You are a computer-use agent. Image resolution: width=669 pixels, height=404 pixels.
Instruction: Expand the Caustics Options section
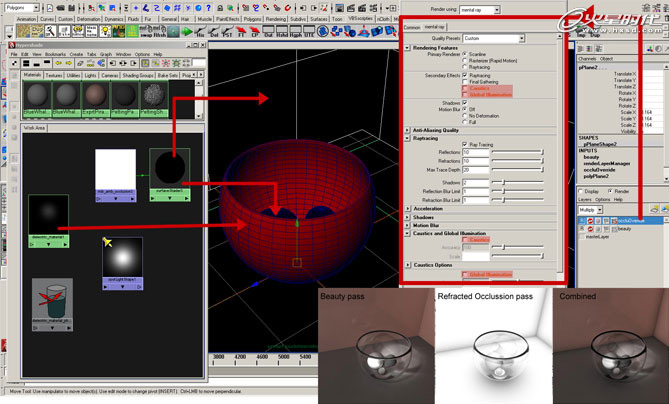[407, 265]
